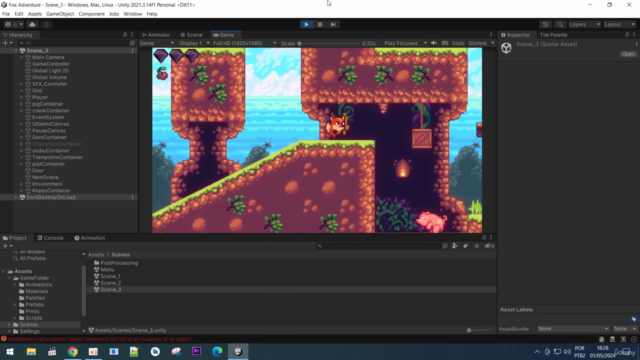Toggle Mute Audio in Game view
Viewport: 640px width, 360px height.
click(434, 43)
